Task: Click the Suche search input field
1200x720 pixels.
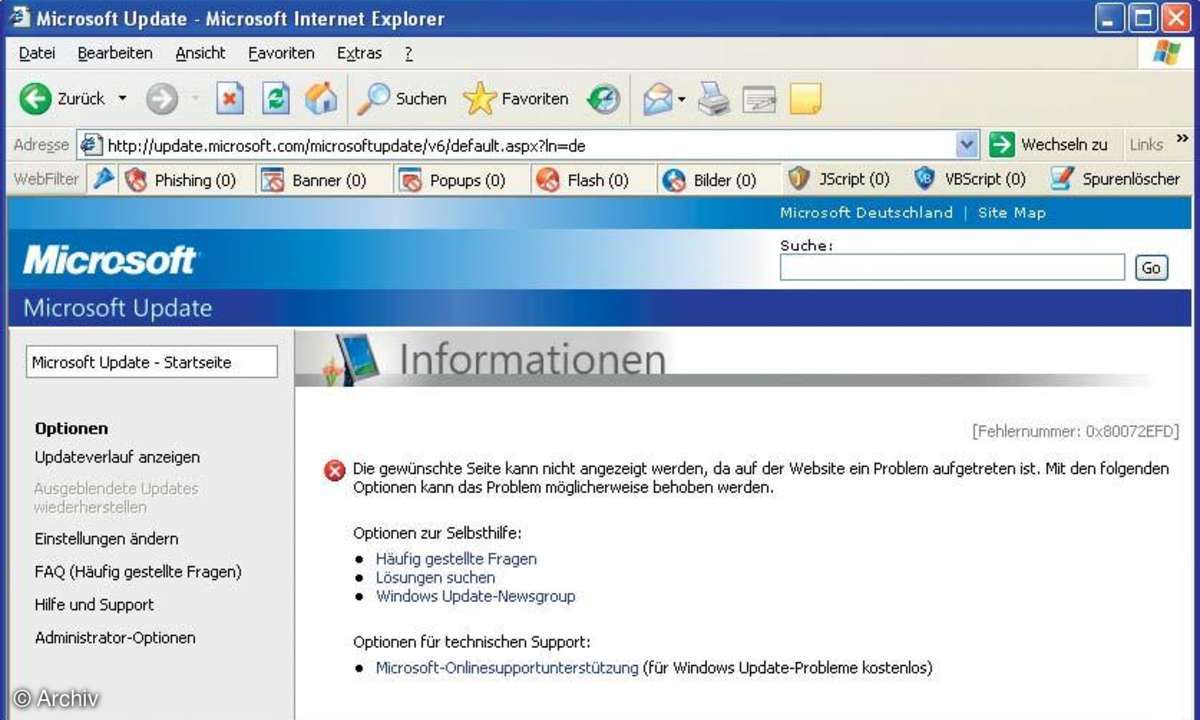Action: pyautogui.click(x=952, y=267)
